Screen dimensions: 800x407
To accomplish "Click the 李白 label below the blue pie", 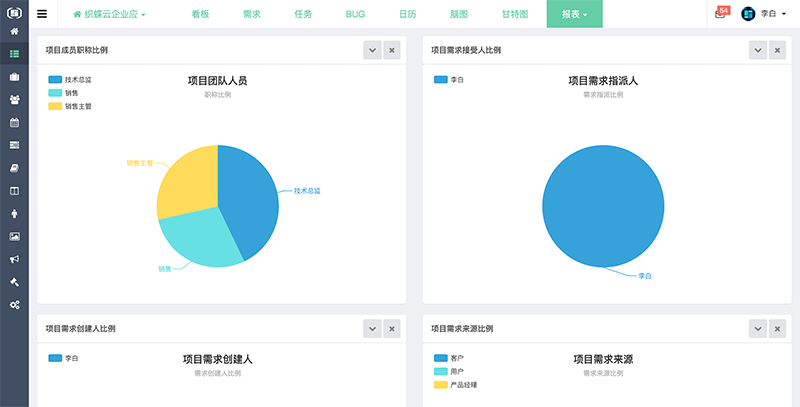I will click(x=645, y=276).
